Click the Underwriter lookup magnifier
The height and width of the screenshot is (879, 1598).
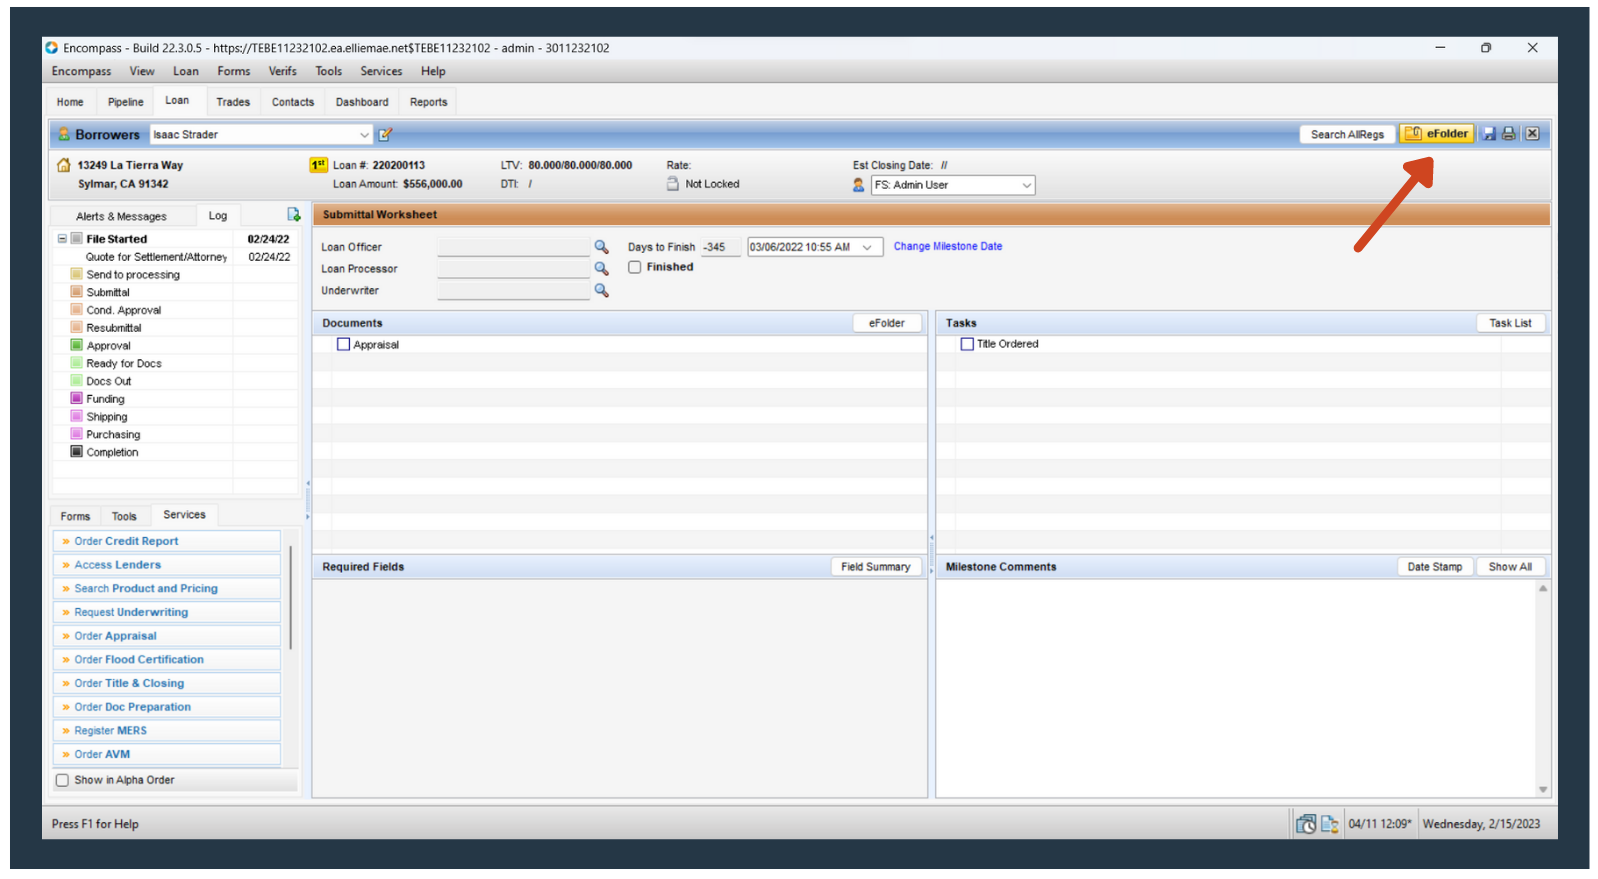pos(601,291)
